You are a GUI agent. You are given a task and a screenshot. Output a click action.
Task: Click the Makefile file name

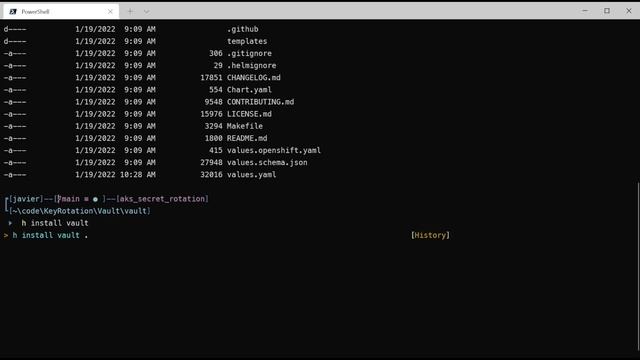coord(244,126)
